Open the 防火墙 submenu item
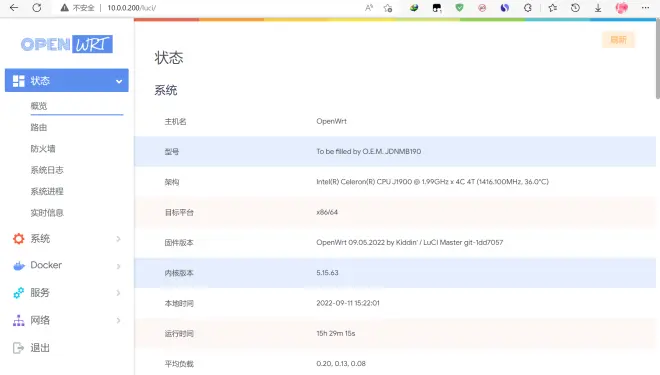The height and width of the screenshot is (375, 660). [x=43, y=149]
